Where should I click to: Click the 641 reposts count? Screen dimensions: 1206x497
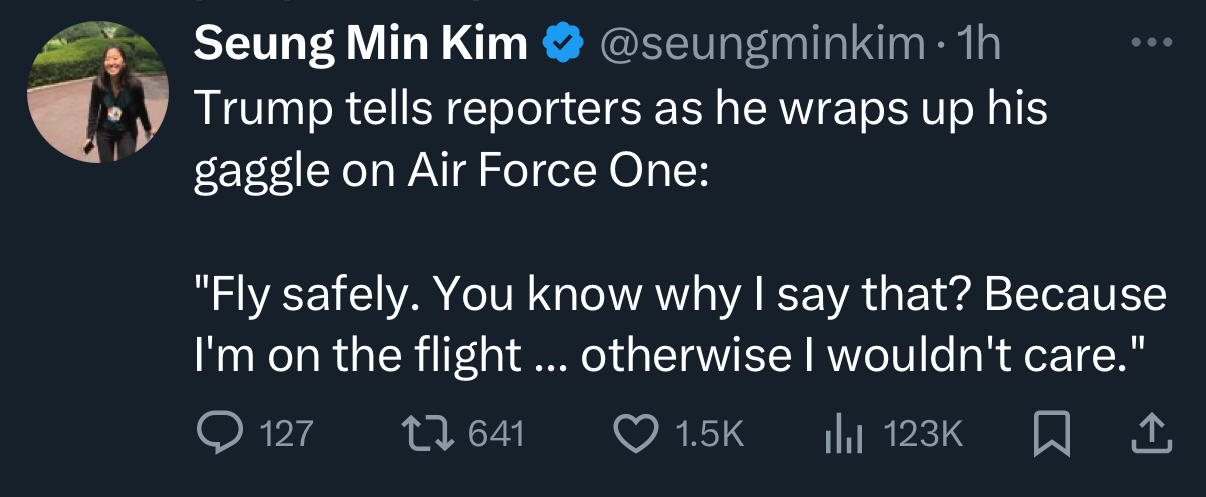[497, 433]
